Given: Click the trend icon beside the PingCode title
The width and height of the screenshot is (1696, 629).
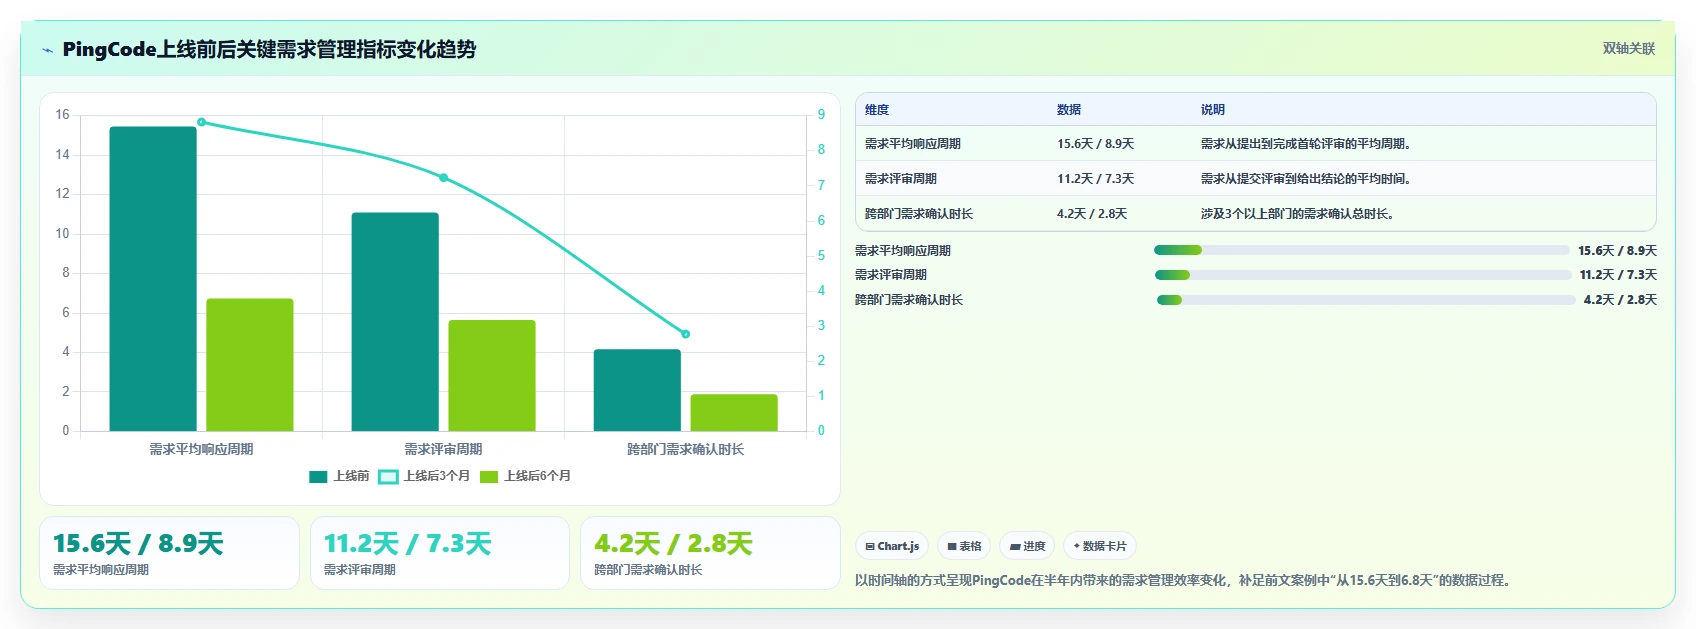Looking at the screenshot, I should tap(47, 50).
